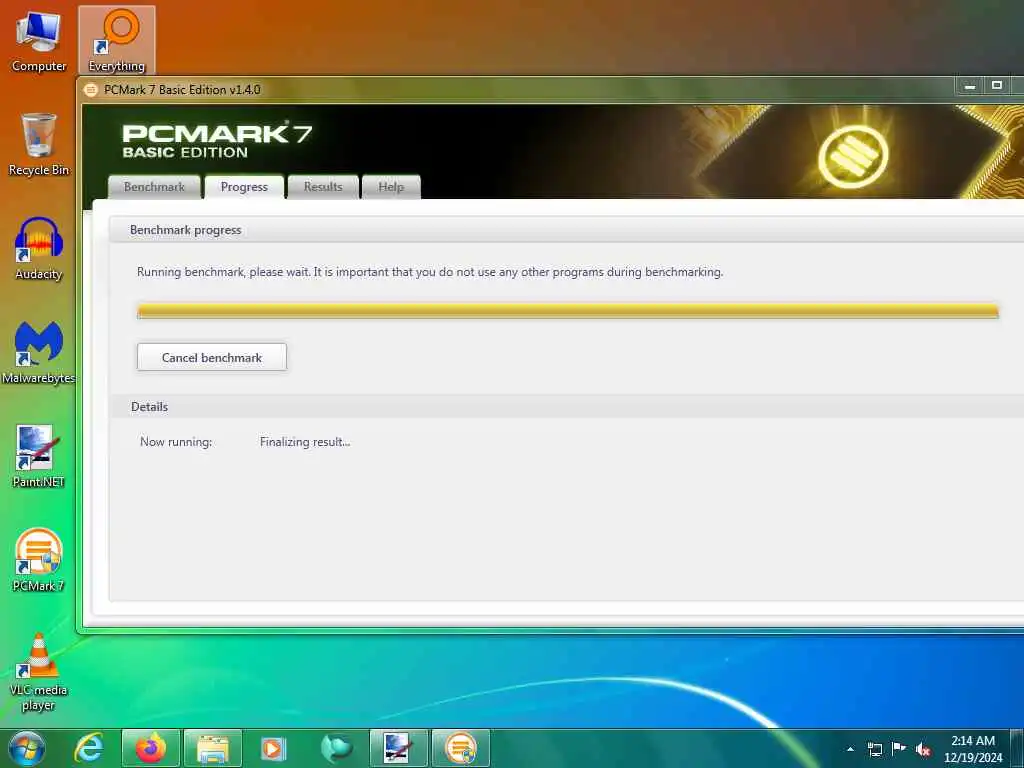This screenshot has width=1024, height=768.
Task: Click the Cancel benchmark button
Action: 212,357
